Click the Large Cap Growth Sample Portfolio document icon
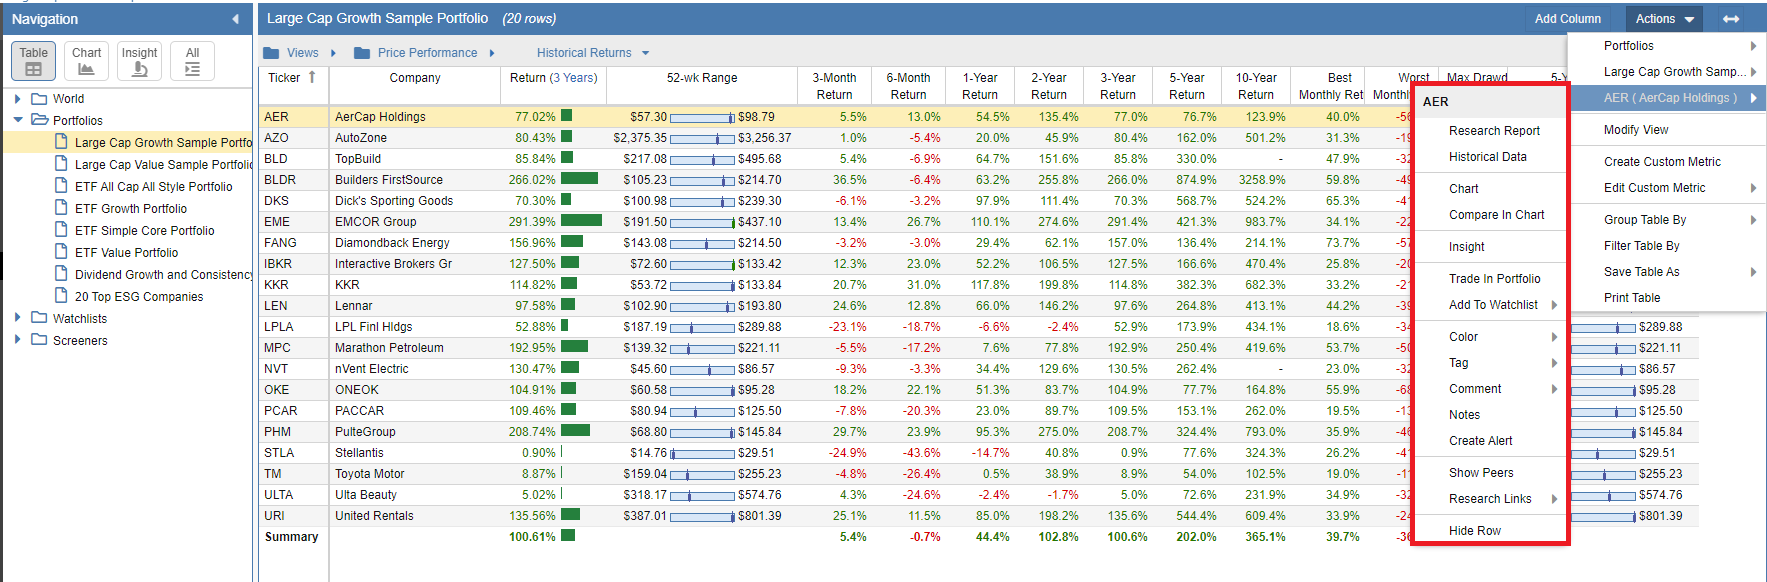 pos(62,142)
